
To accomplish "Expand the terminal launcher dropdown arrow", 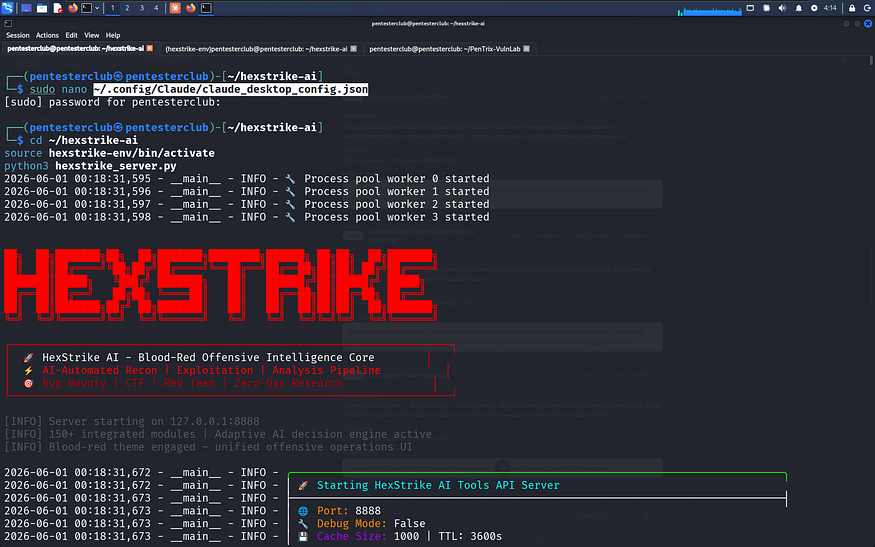I will tap(97, 8).
